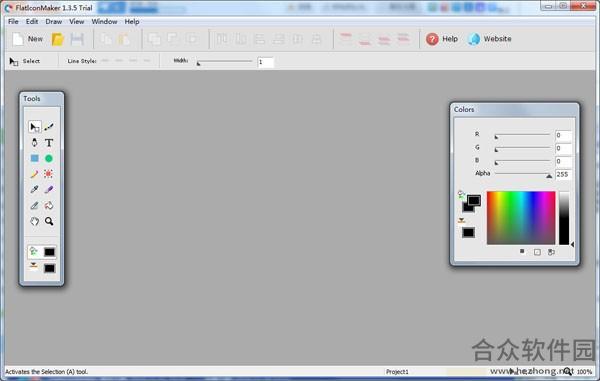Screen dimensions: 600x381
Task: Click the Colors panel title bar
Action: tap(515, 109)
